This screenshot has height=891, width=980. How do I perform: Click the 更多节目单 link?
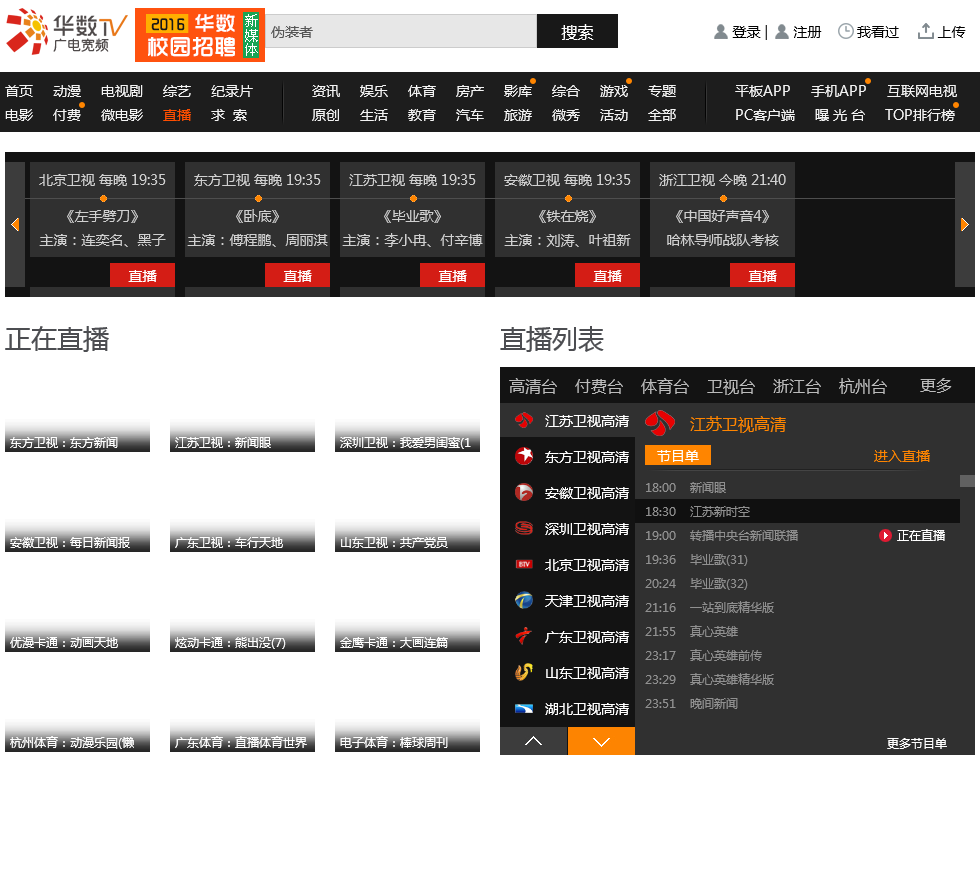coord(917,744)
